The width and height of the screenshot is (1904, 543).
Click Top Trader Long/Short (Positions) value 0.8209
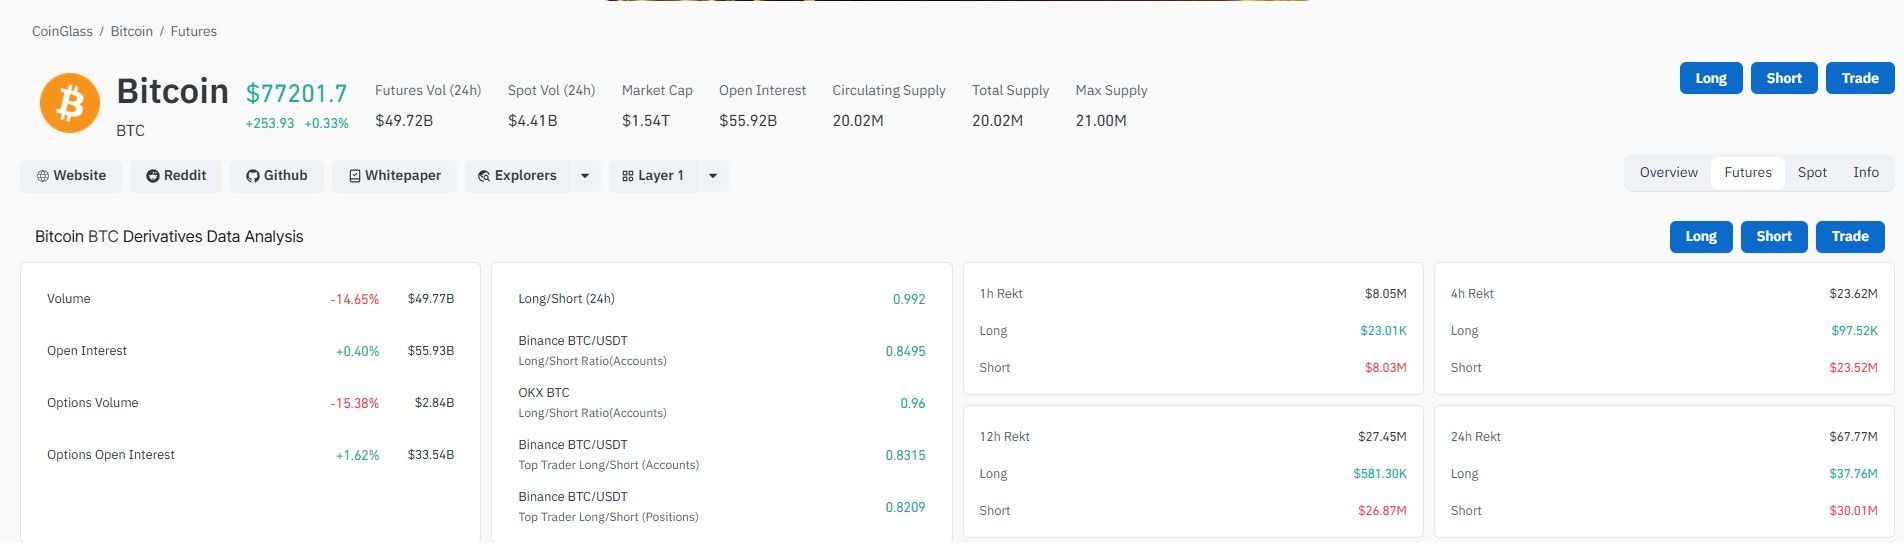(905, 508)
